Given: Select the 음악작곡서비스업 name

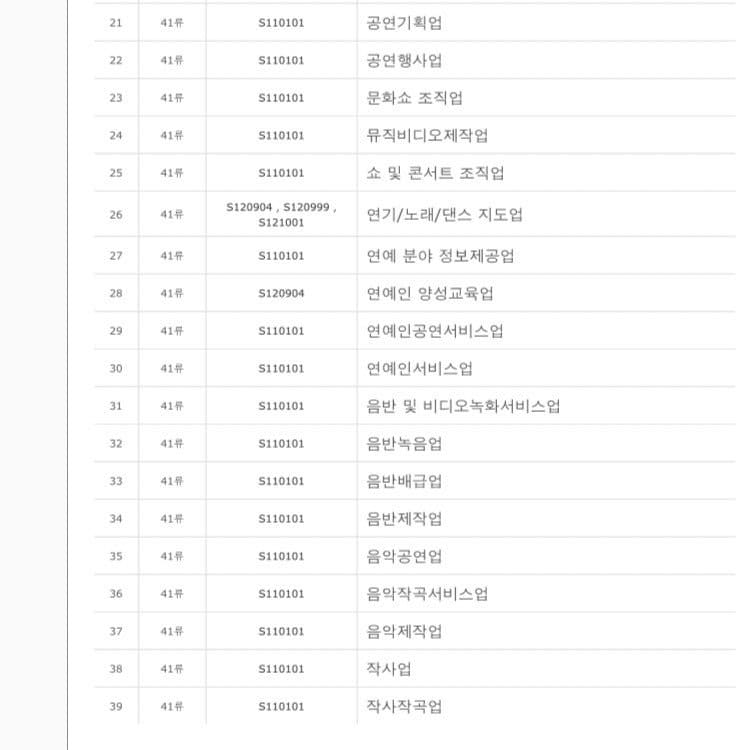Looking at the screenshot, I should click(427, 594).
